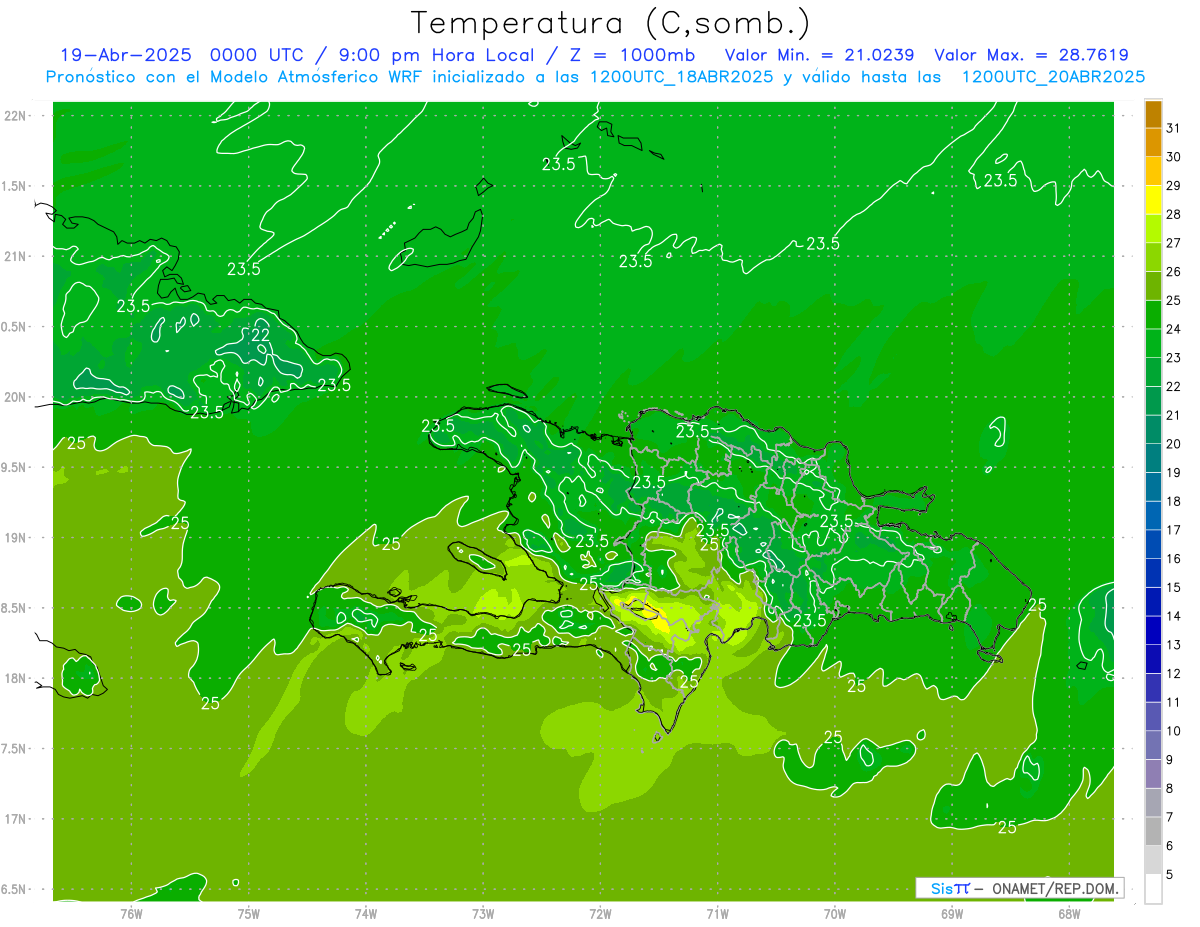
Task: Click the "75W" longitude axis label
Action: (x=248, y=913)
